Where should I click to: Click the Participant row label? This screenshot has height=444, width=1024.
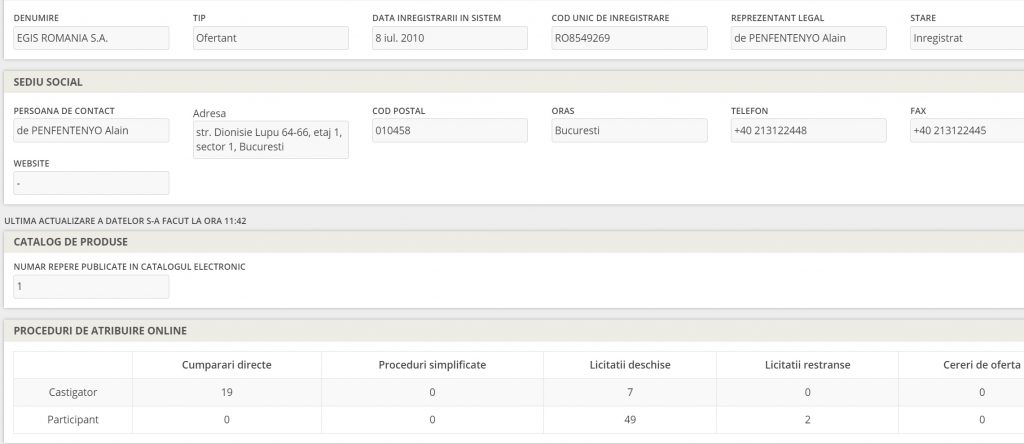[73, 420]
